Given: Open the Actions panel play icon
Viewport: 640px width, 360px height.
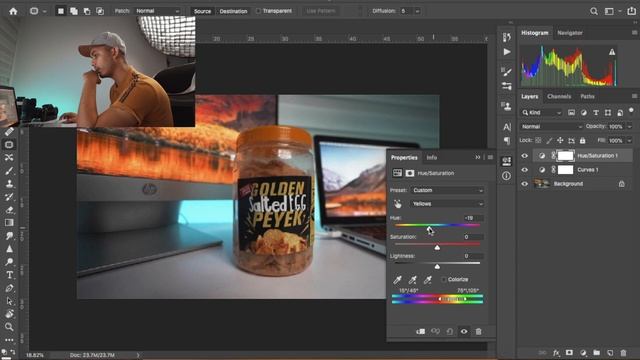Looking at the screenshot, I should pyautogui.click(x=507, y=52).
